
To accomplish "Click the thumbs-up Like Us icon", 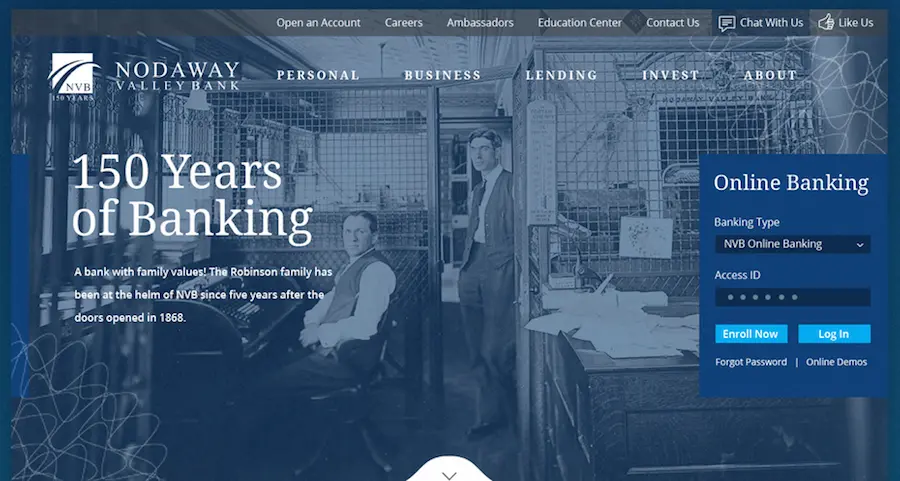I will tap(826, 22).
